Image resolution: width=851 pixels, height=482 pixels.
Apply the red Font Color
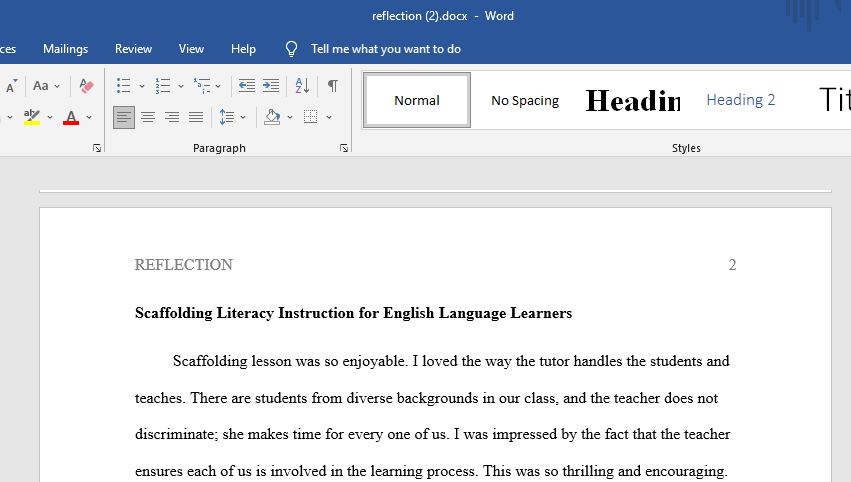tap(71, 117)
